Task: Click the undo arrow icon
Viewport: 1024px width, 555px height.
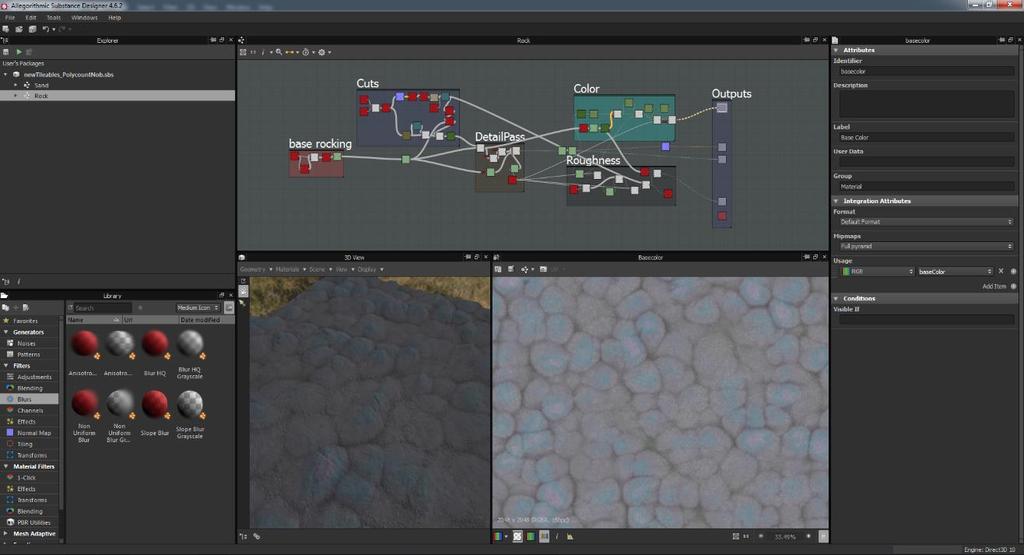Action: (45, 29)
